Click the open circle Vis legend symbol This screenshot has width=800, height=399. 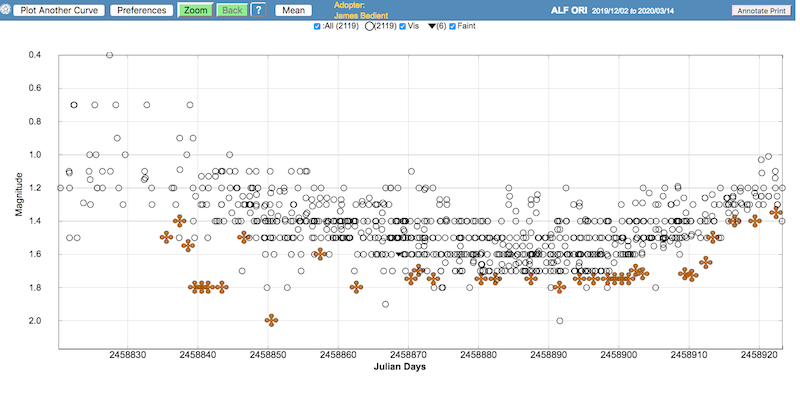369,26
